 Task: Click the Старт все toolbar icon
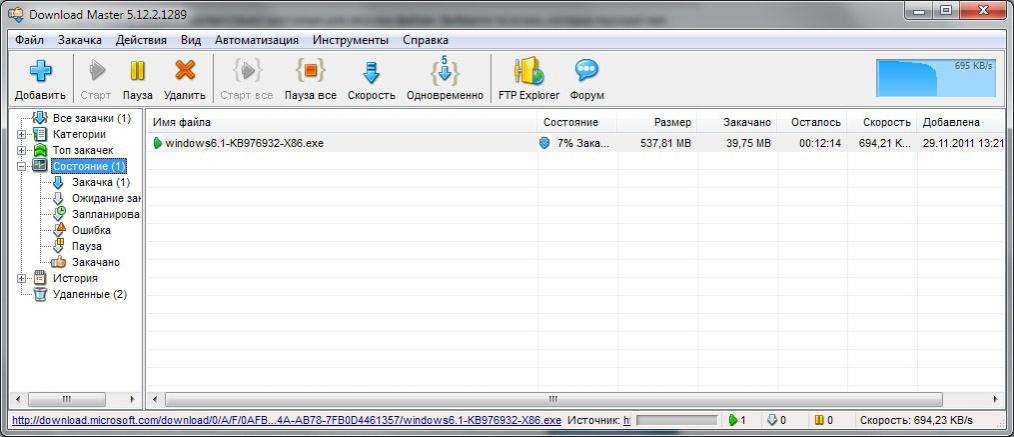247,70
